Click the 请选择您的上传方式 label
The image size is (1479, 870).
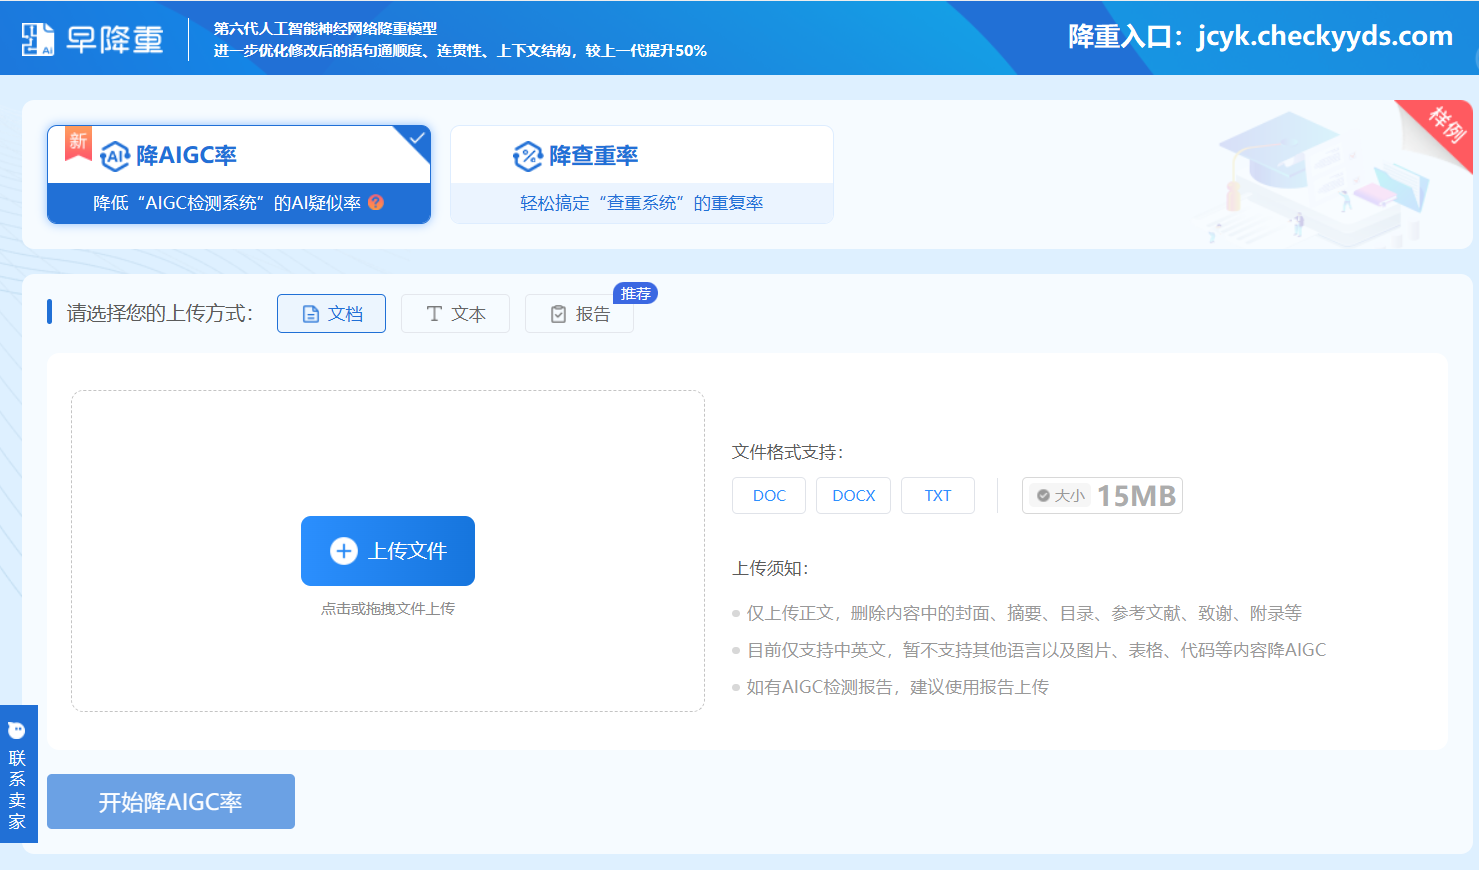click(160, 313)
